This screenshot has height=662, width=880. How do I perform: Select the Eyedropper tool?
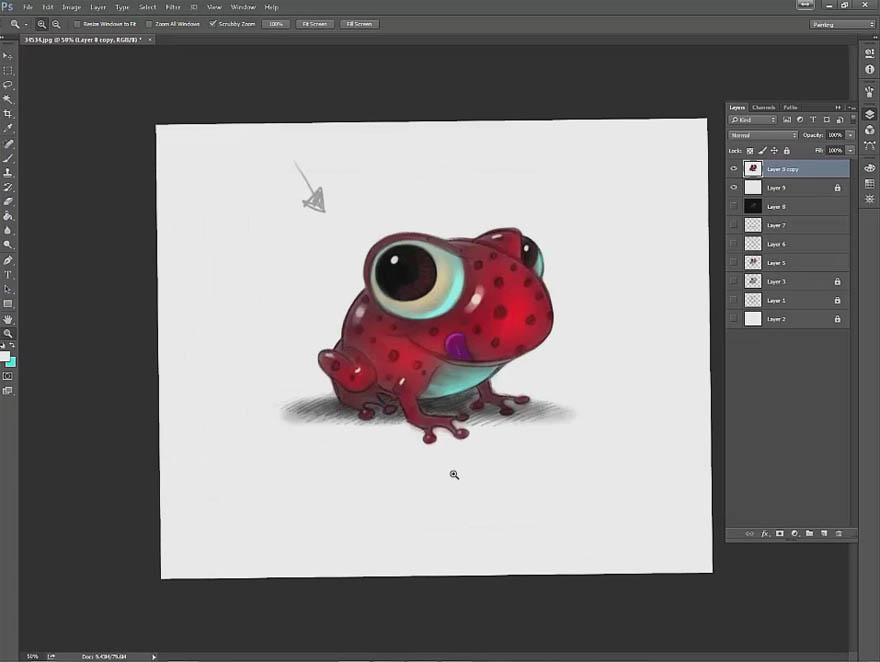coord(7,128)
